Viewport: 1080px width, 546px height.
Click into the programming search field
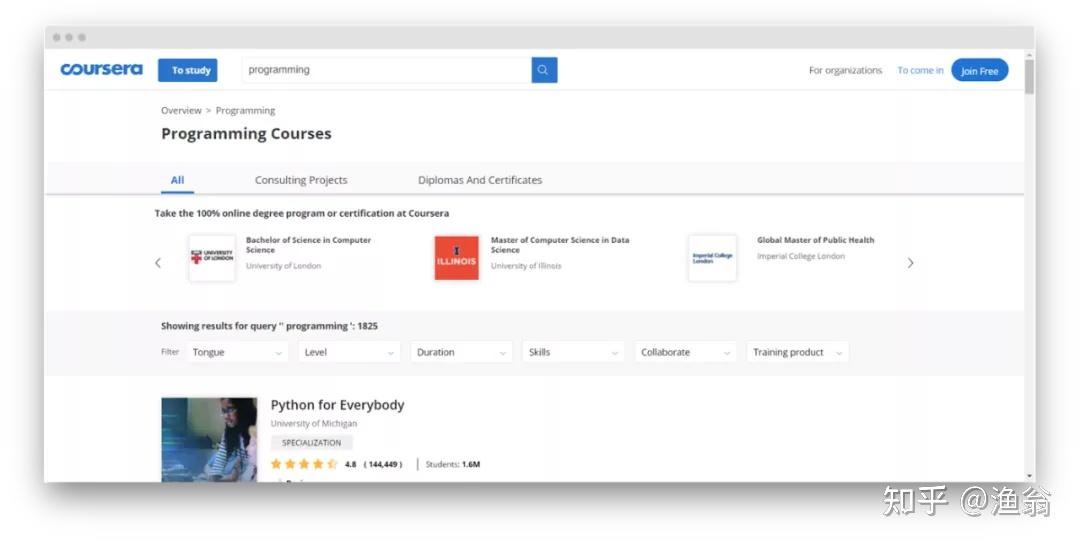pos(386,70)
